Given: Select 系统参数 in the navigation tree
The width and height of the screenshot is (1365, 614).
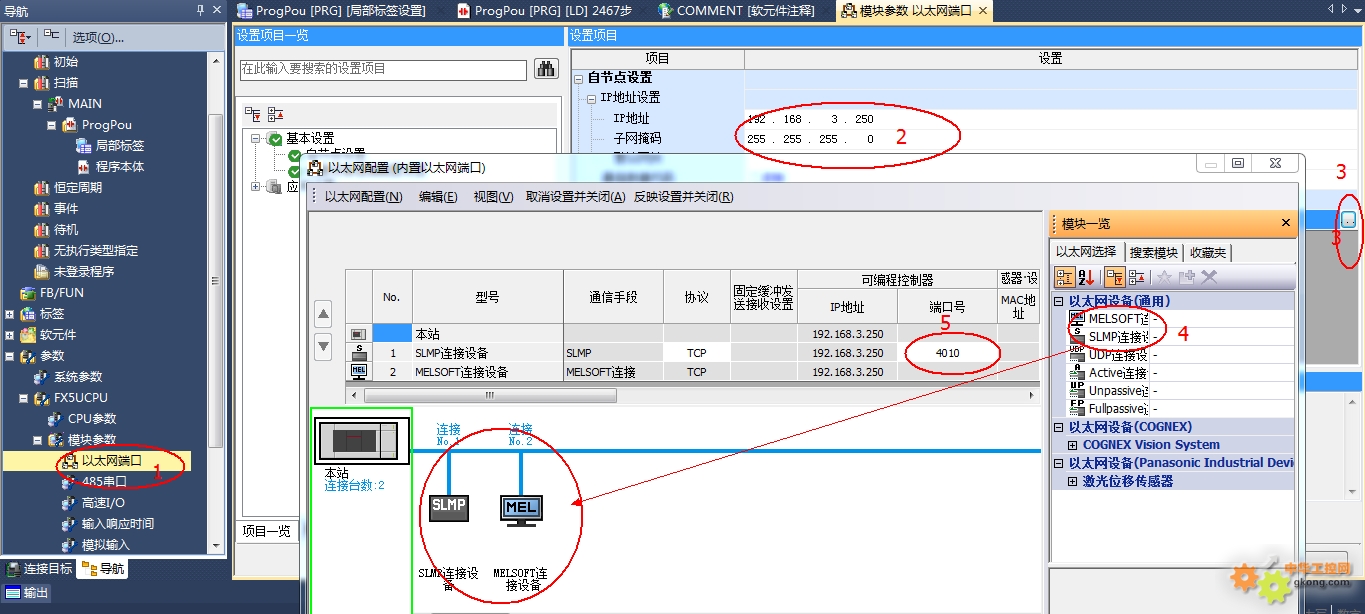Looking at the screenshot, I should (x=78, y=377).
